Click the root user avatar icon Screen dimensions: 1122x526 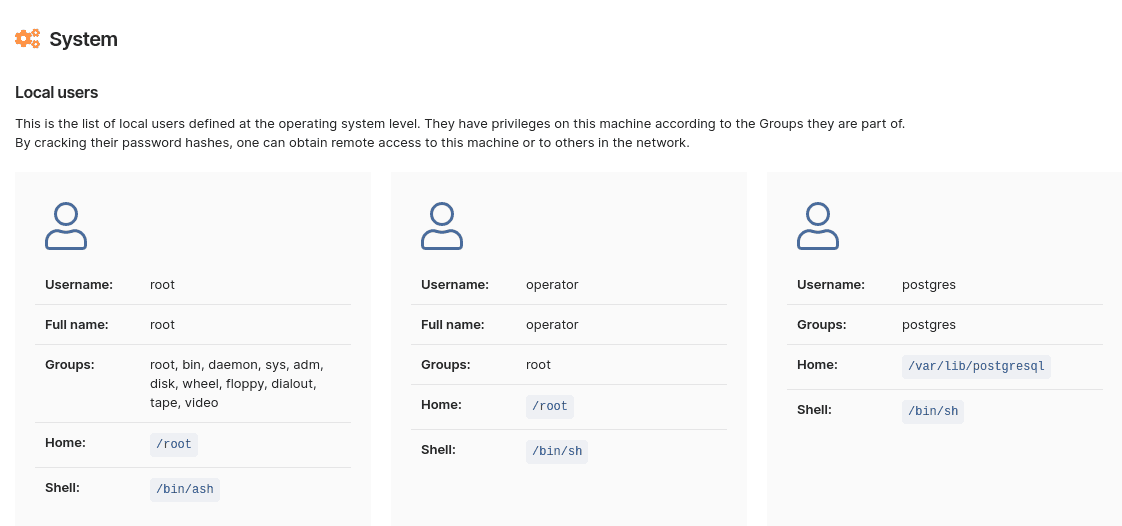[x=66, y=226]
